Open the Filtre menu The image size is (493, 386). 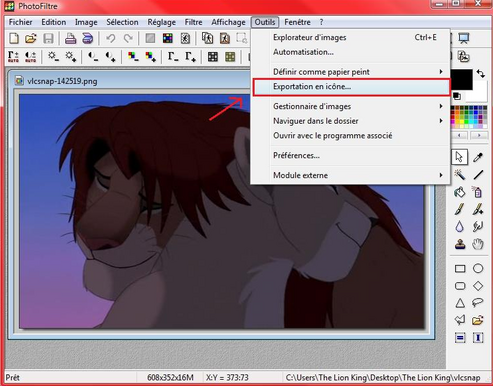193,22
